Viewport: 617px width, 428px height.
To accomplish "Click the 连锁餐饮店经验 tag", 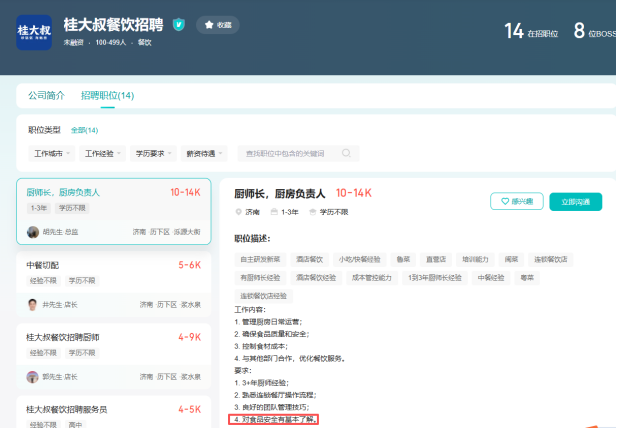I will click(x=263, y=296).
